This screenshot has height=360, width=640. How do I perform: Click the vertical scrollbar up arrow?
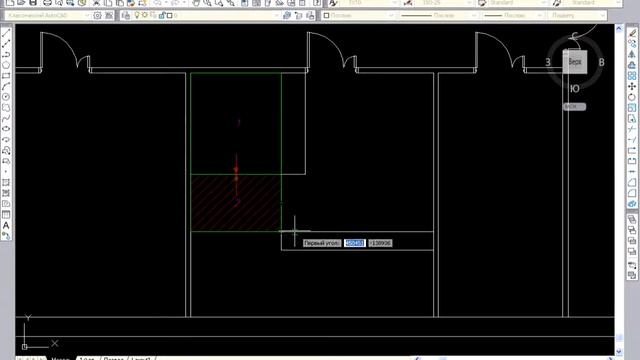(619, 29)
